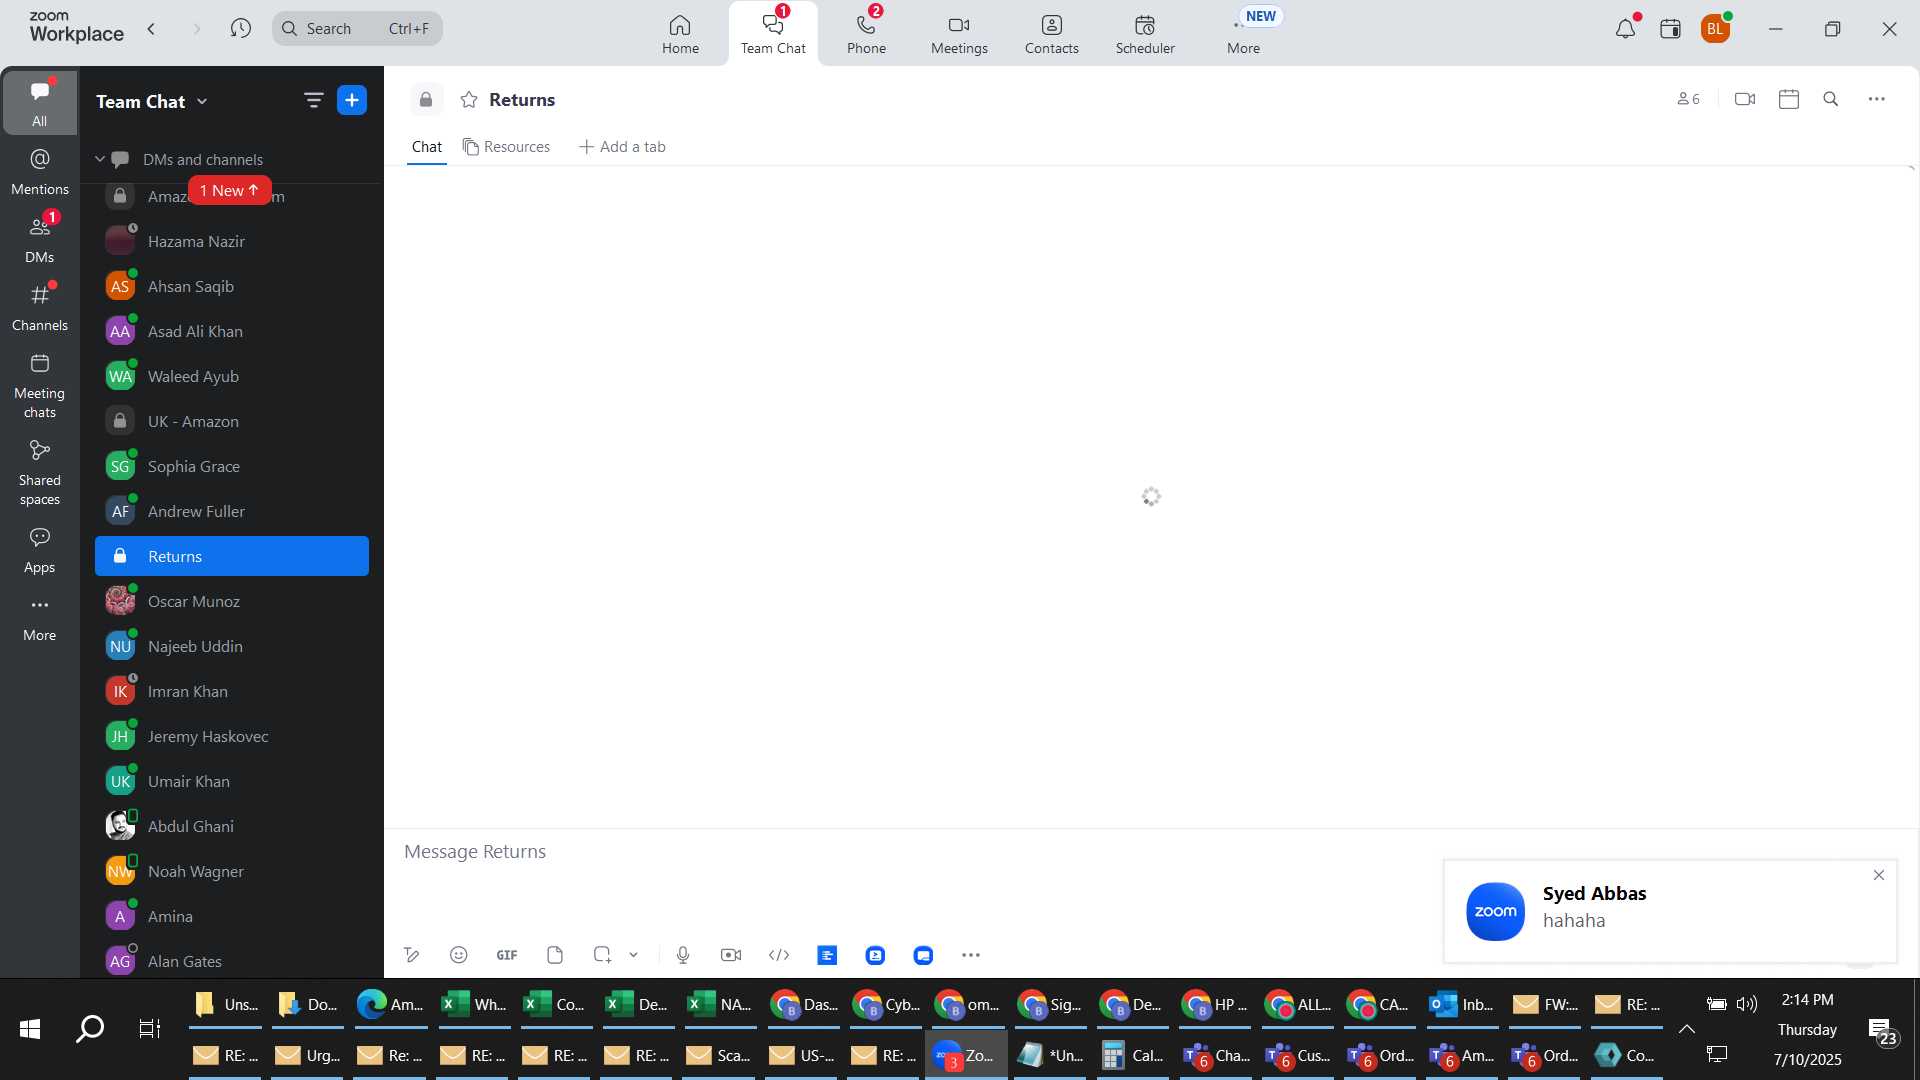Screen dimensions: 1920x1080
Task: Open the emoji picker
Action: pyautogui.click(x=459, y=955)
